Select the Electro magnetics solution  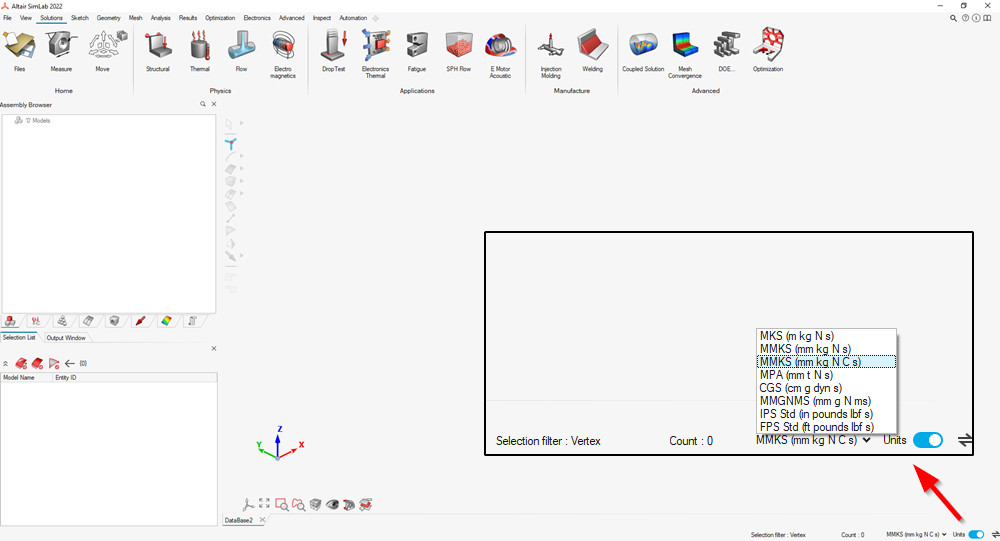pyautogui.click(x=284, y=50)
